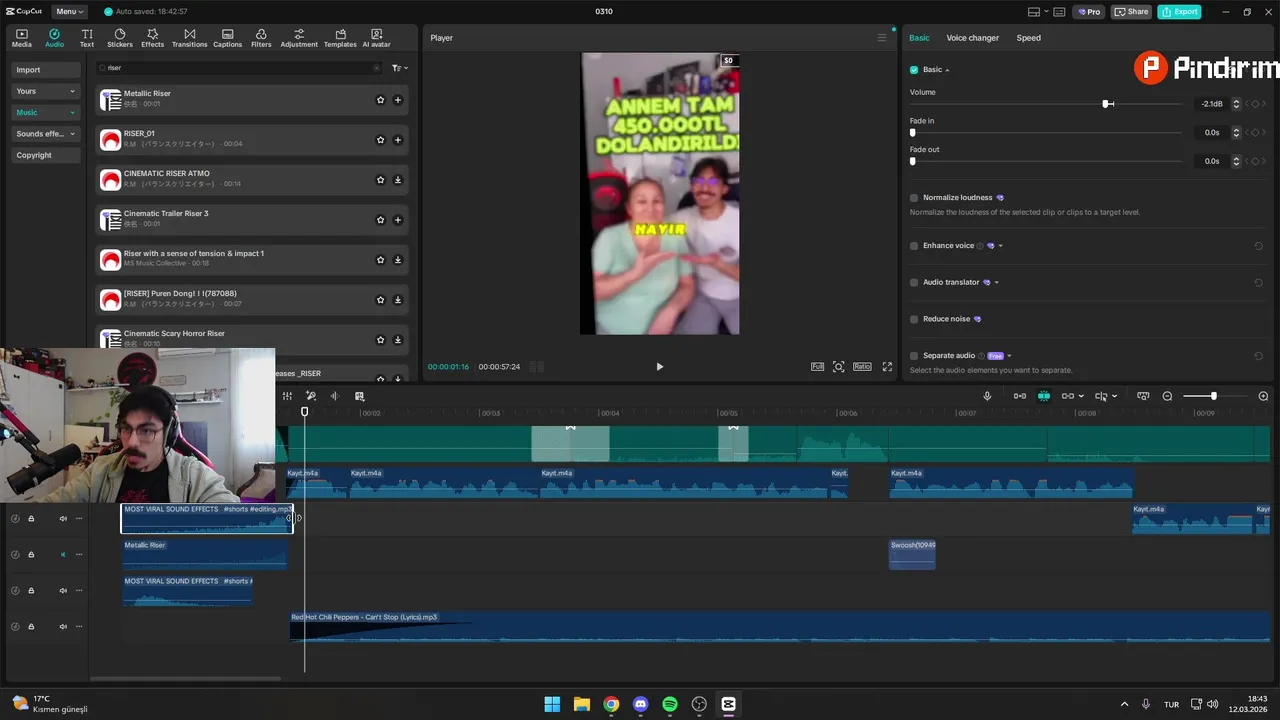This screenshot has width=1280, height=720.
Task: Select the Copyright category
Action: pos(46,155)
